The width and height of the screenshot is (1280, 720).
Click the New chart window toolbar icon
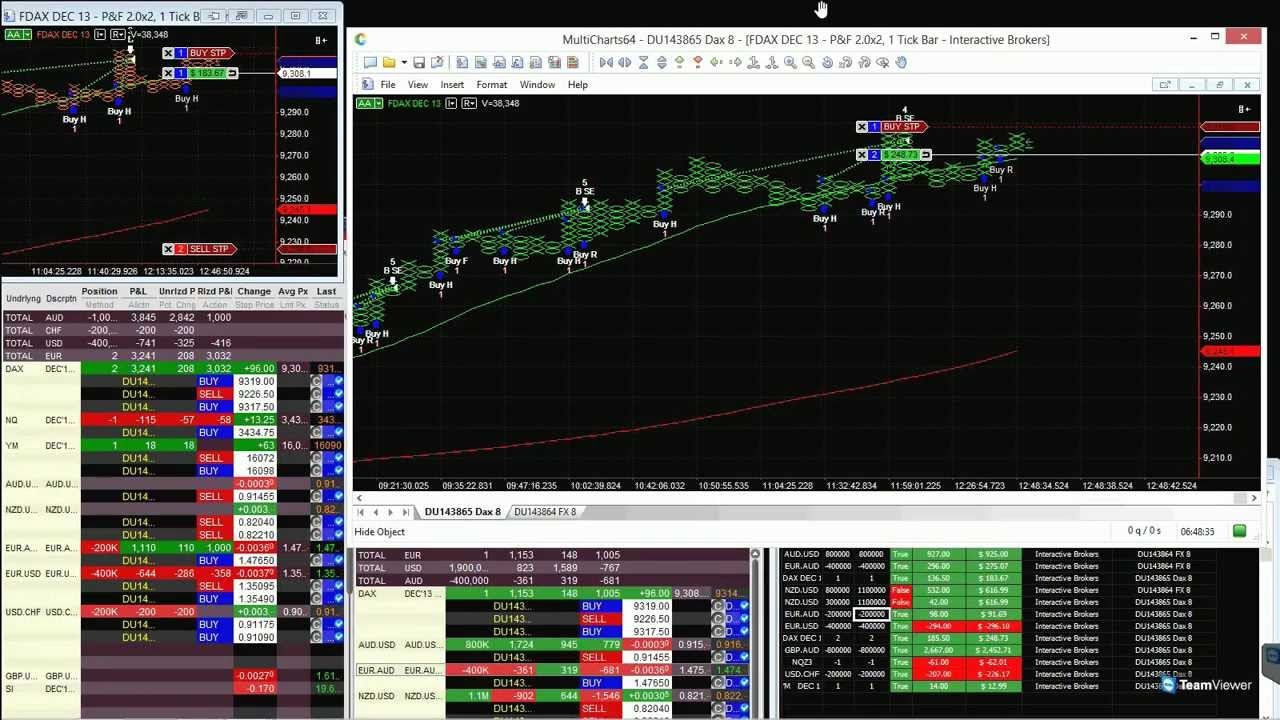[x=371, y=62]
